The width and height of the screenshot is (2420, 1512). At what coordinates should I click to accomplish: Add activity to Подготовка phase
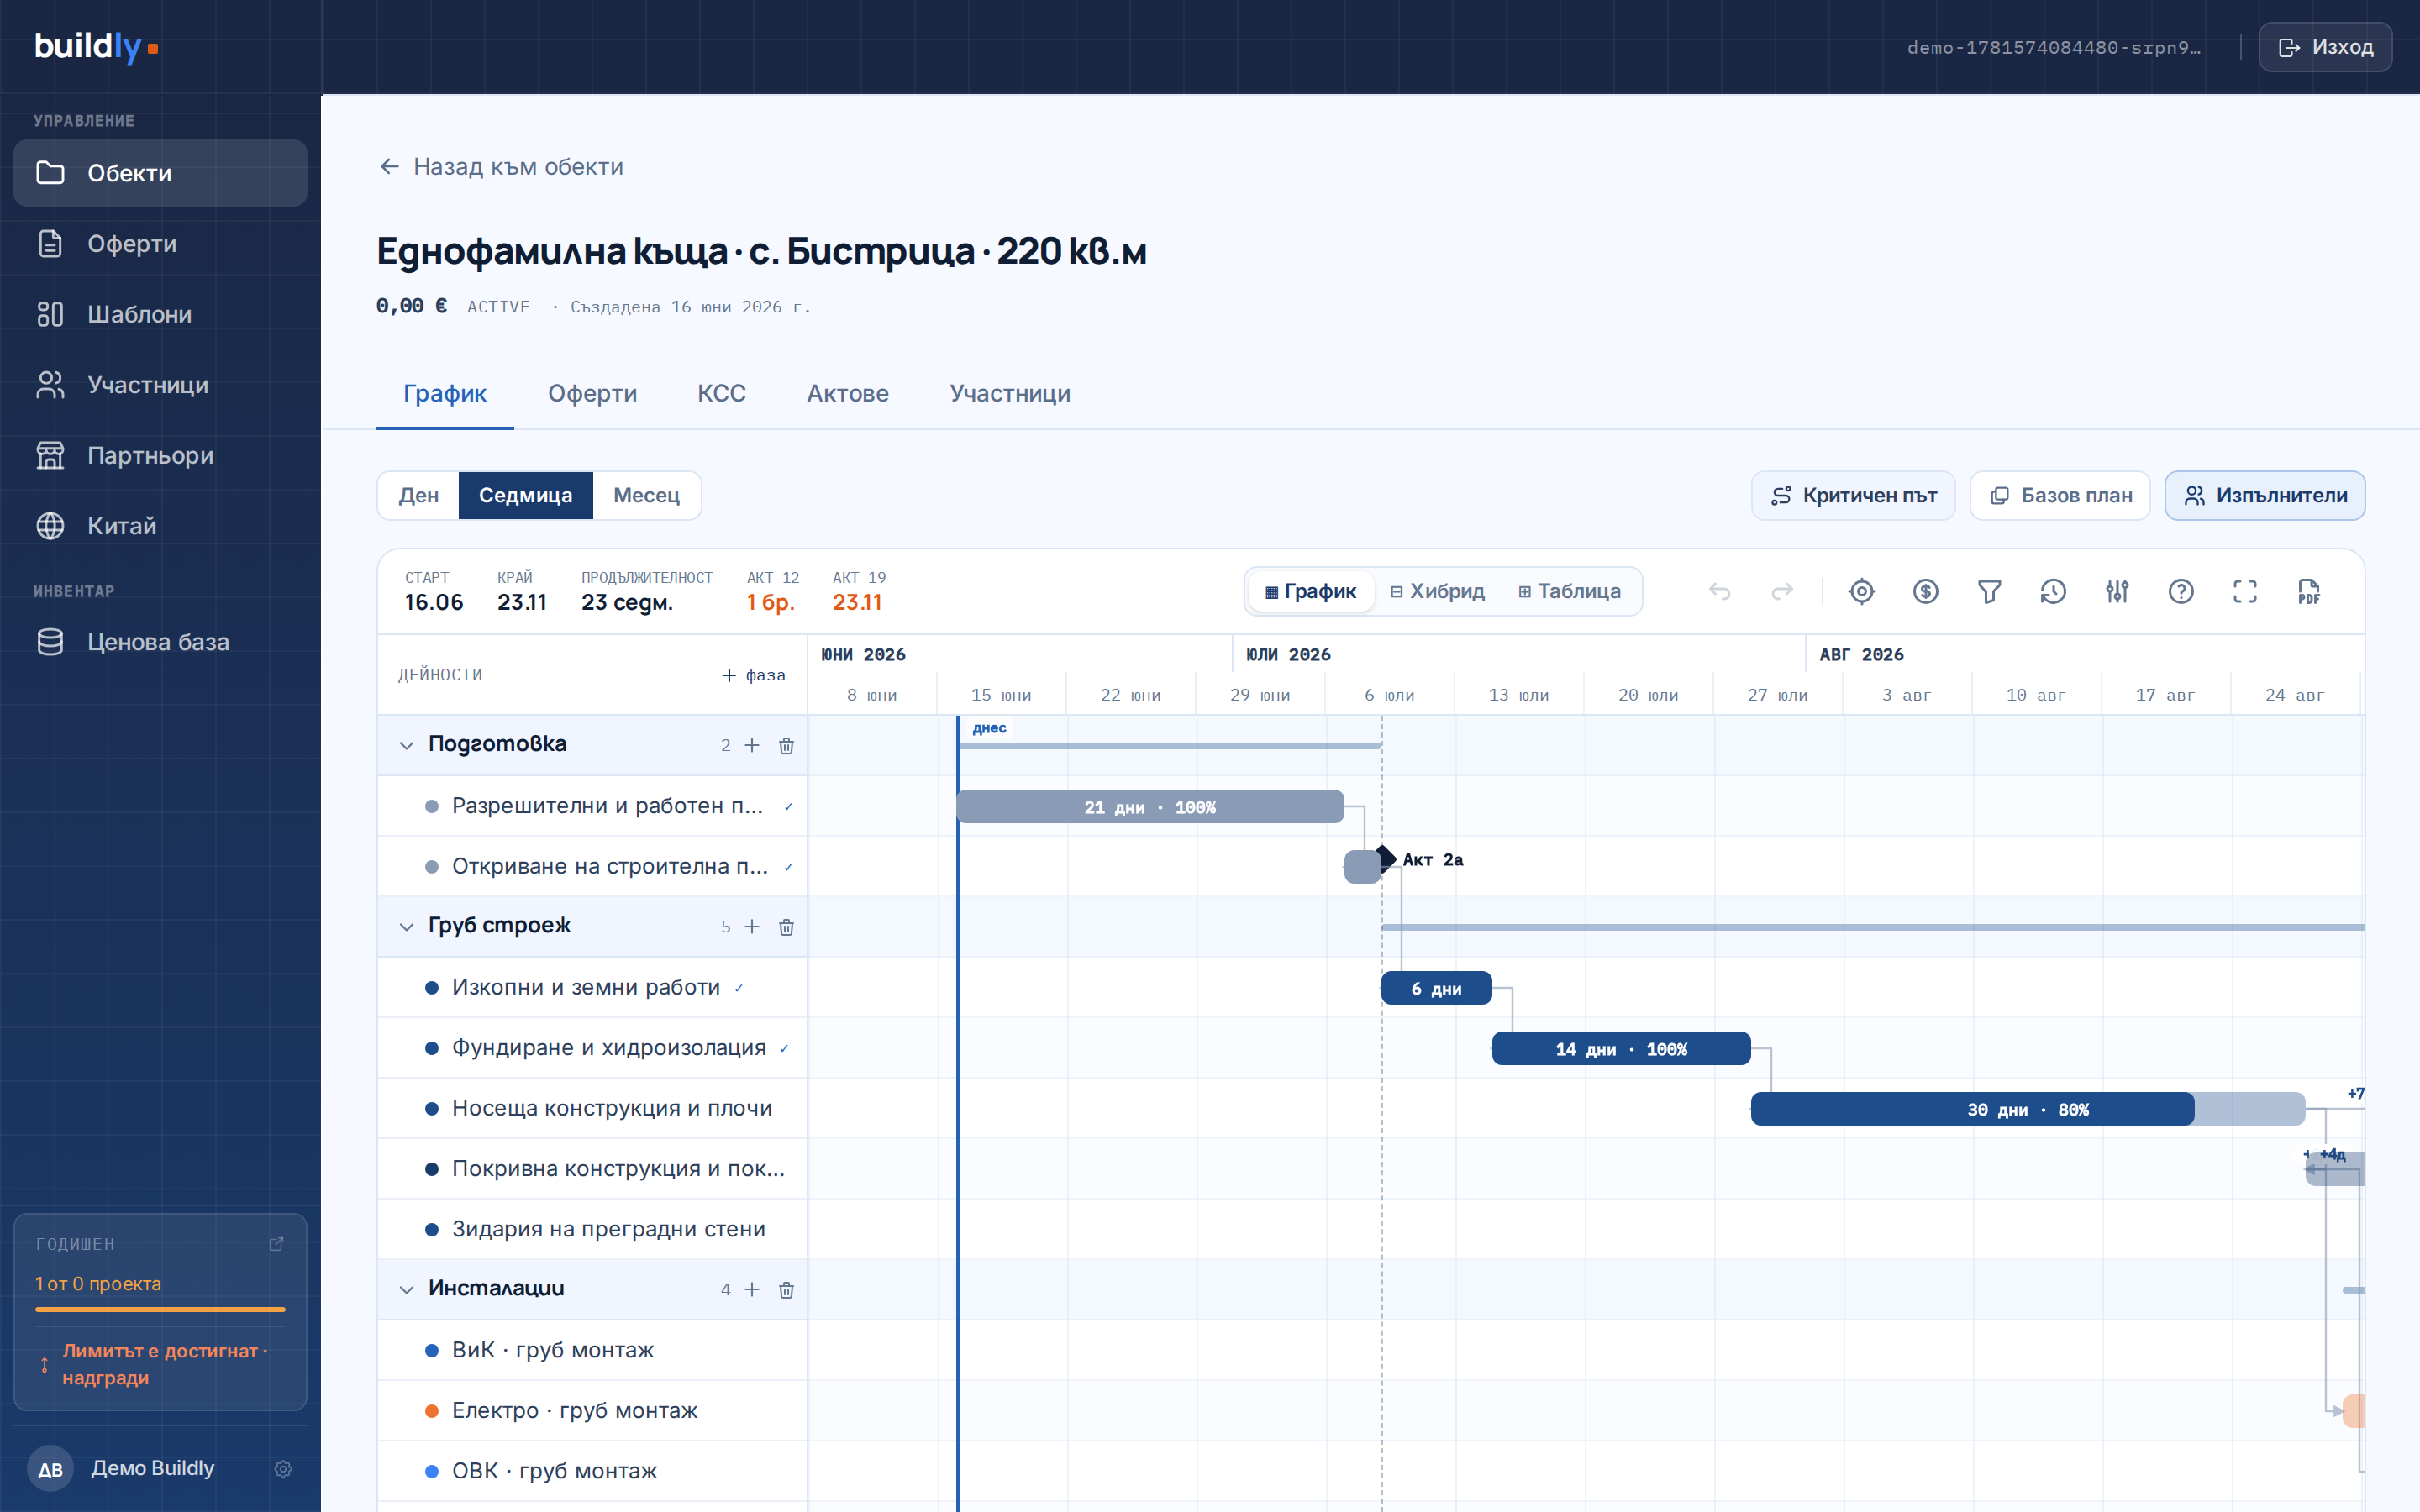click(x=752, y=746)
